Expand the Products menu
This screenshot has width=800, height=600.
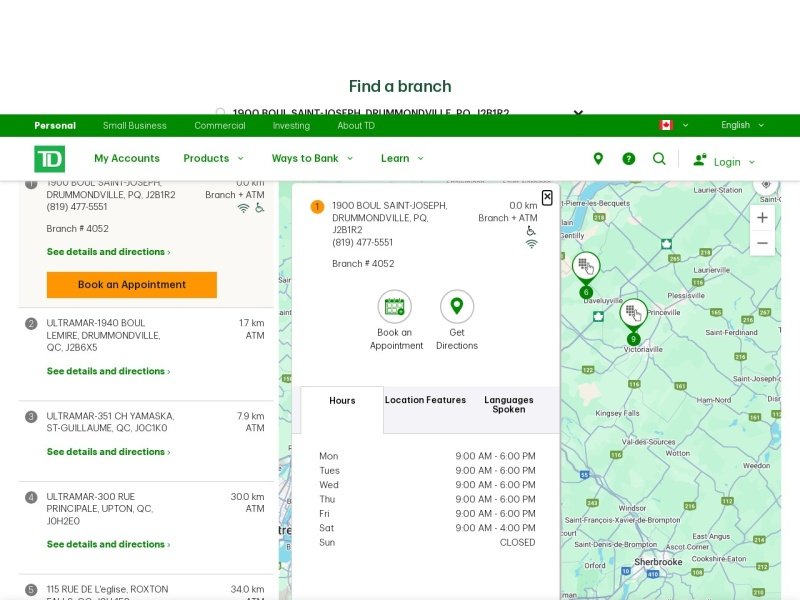[x=213, y=158]
